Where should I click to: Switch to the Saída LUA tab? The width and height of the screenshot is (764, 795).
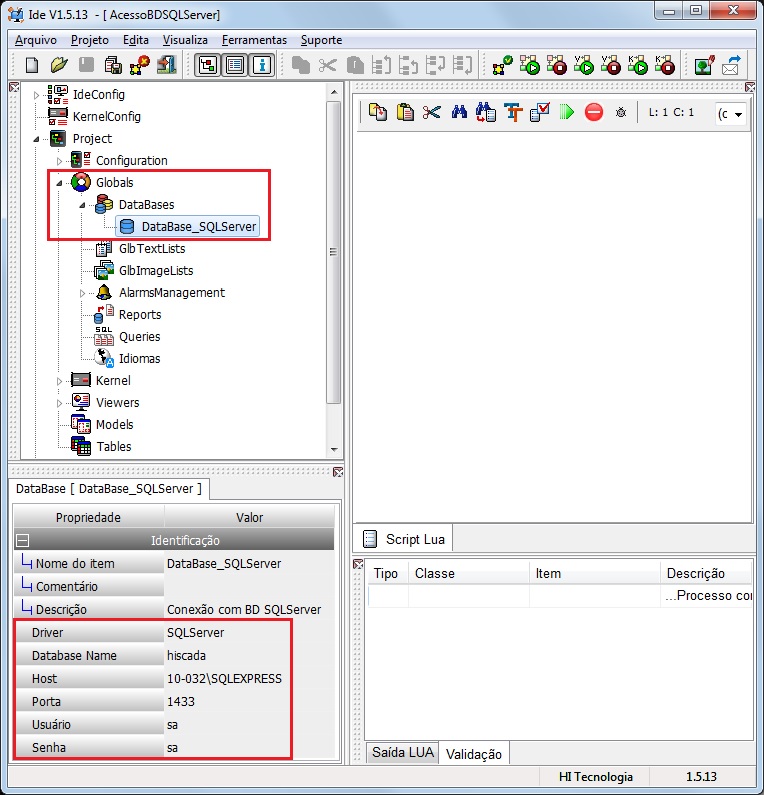(x=403, y=752)
